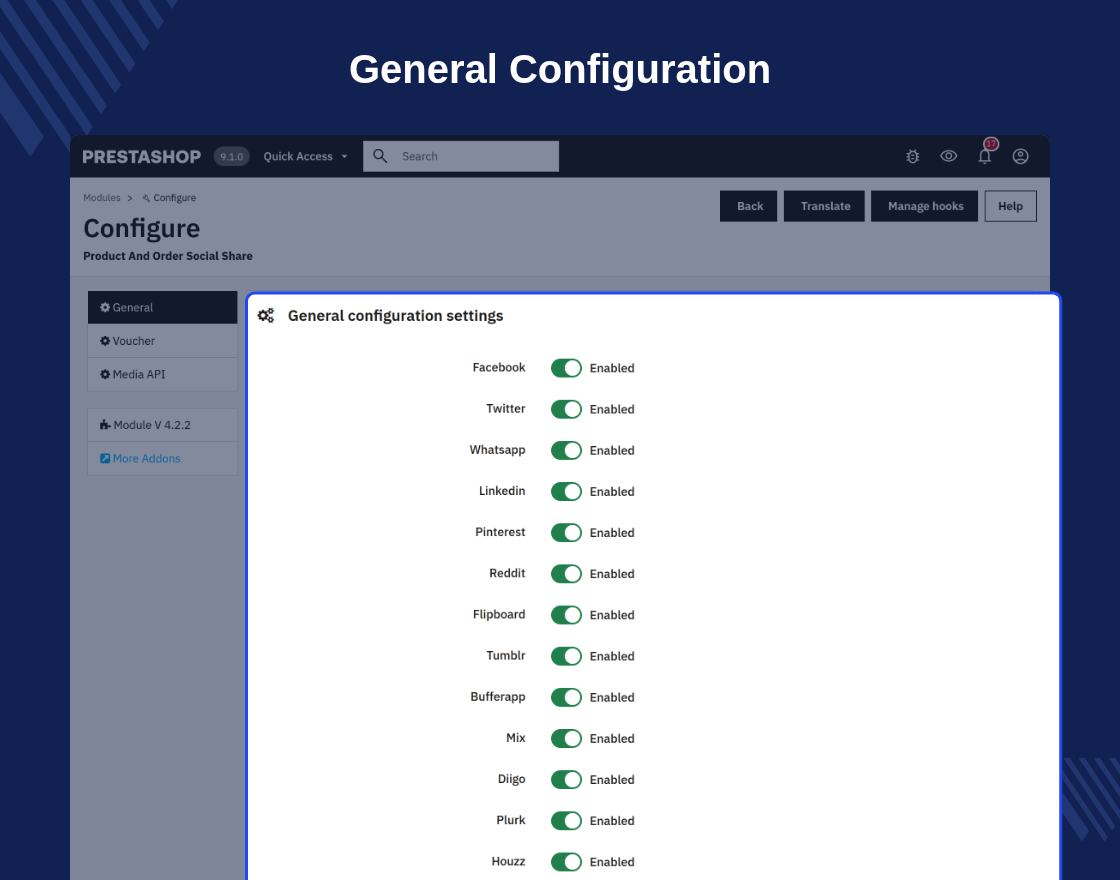Toggle the Plurk switch

point(566,821)
